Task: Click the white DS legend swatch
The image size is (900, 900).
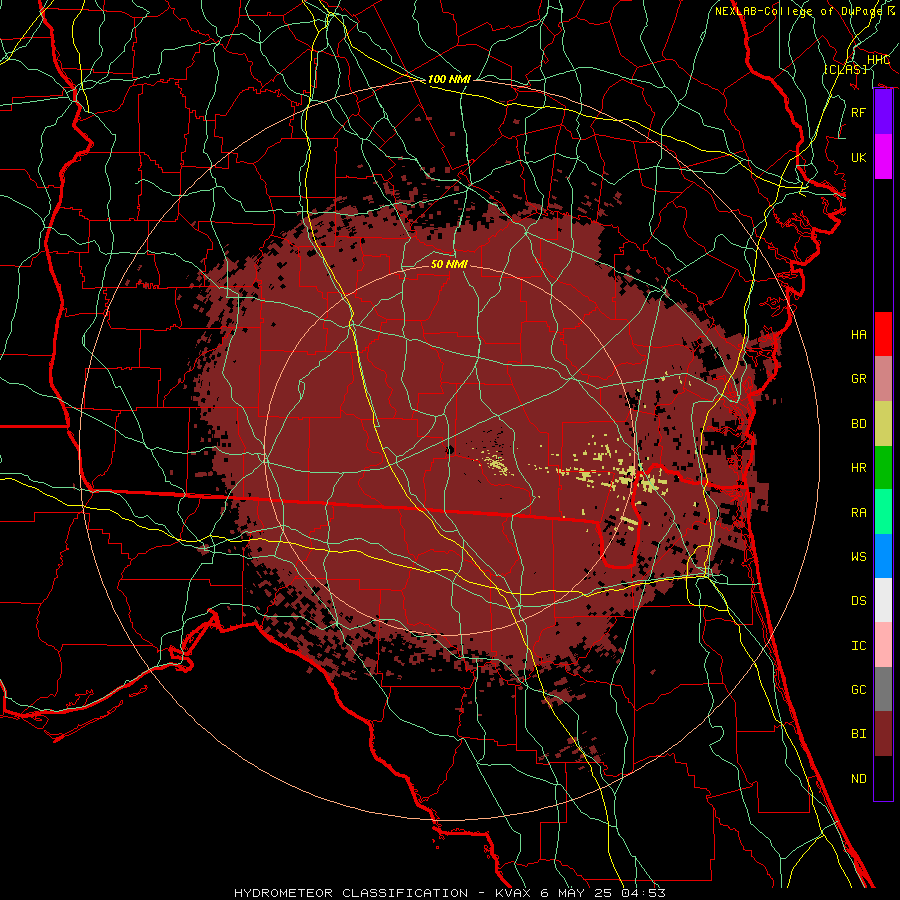Action: pyautogui.click(x=883, y=600)
